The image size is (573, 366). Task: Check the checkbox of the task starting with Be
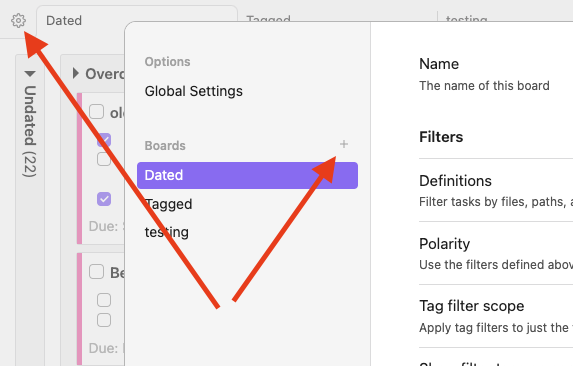96,272
